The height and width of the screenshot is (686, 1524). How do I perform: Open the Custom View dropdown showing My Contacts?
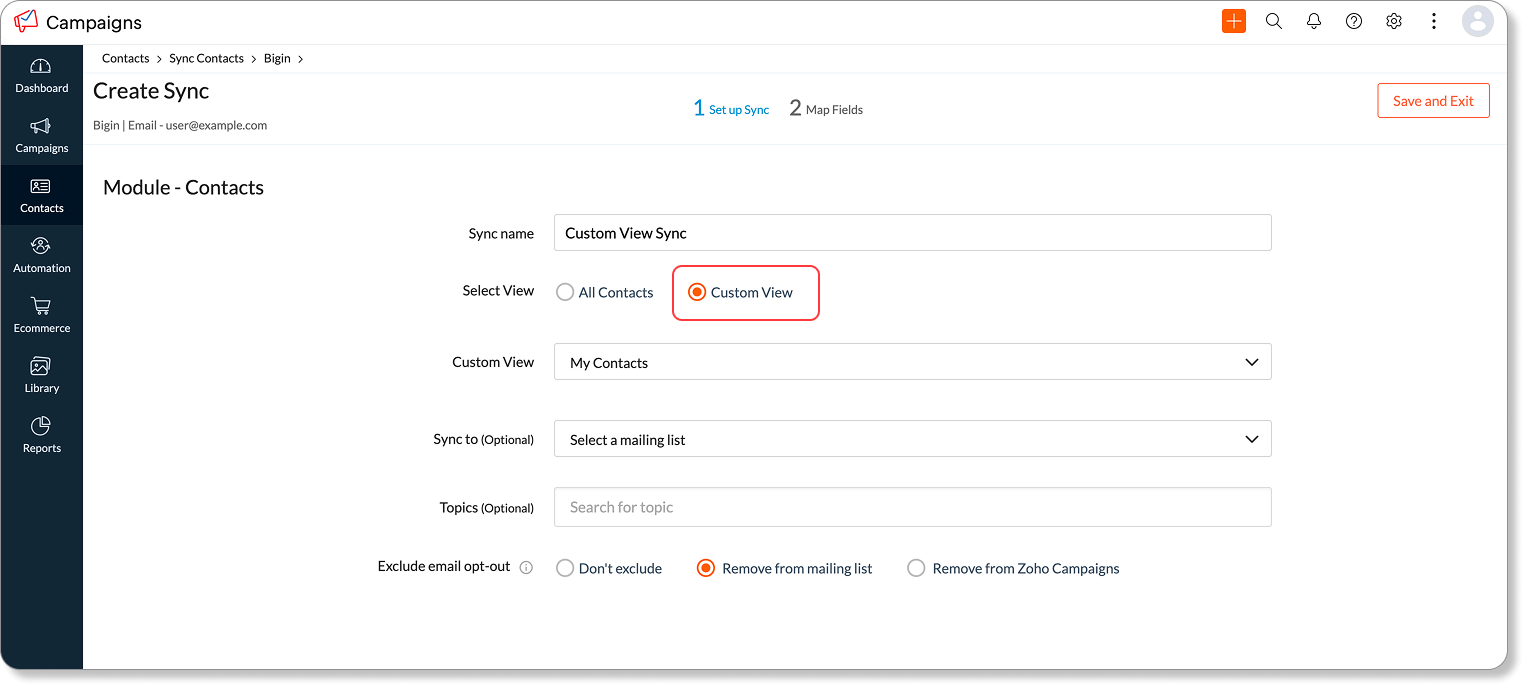[912, 362]
